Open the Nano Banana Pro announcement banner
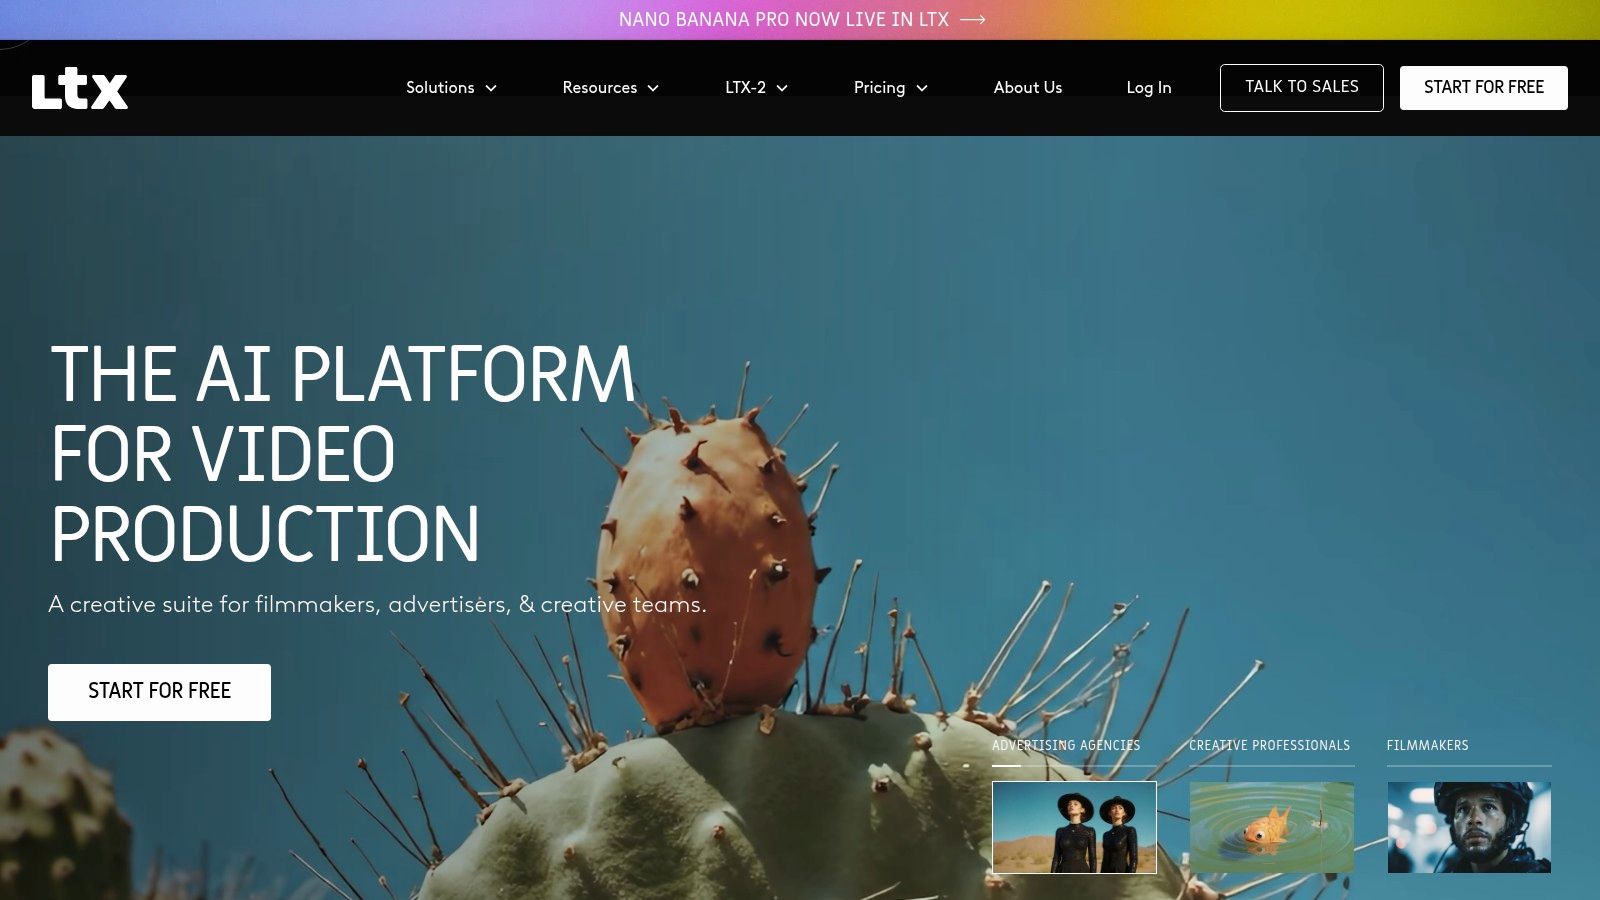Viewport: 1600px width, 900px height. coord(783,20)
